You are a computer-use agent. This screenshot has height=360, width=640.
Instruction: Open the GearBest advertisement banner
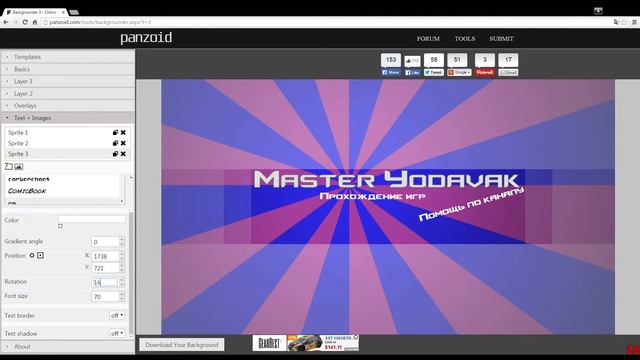coord(306,343)
